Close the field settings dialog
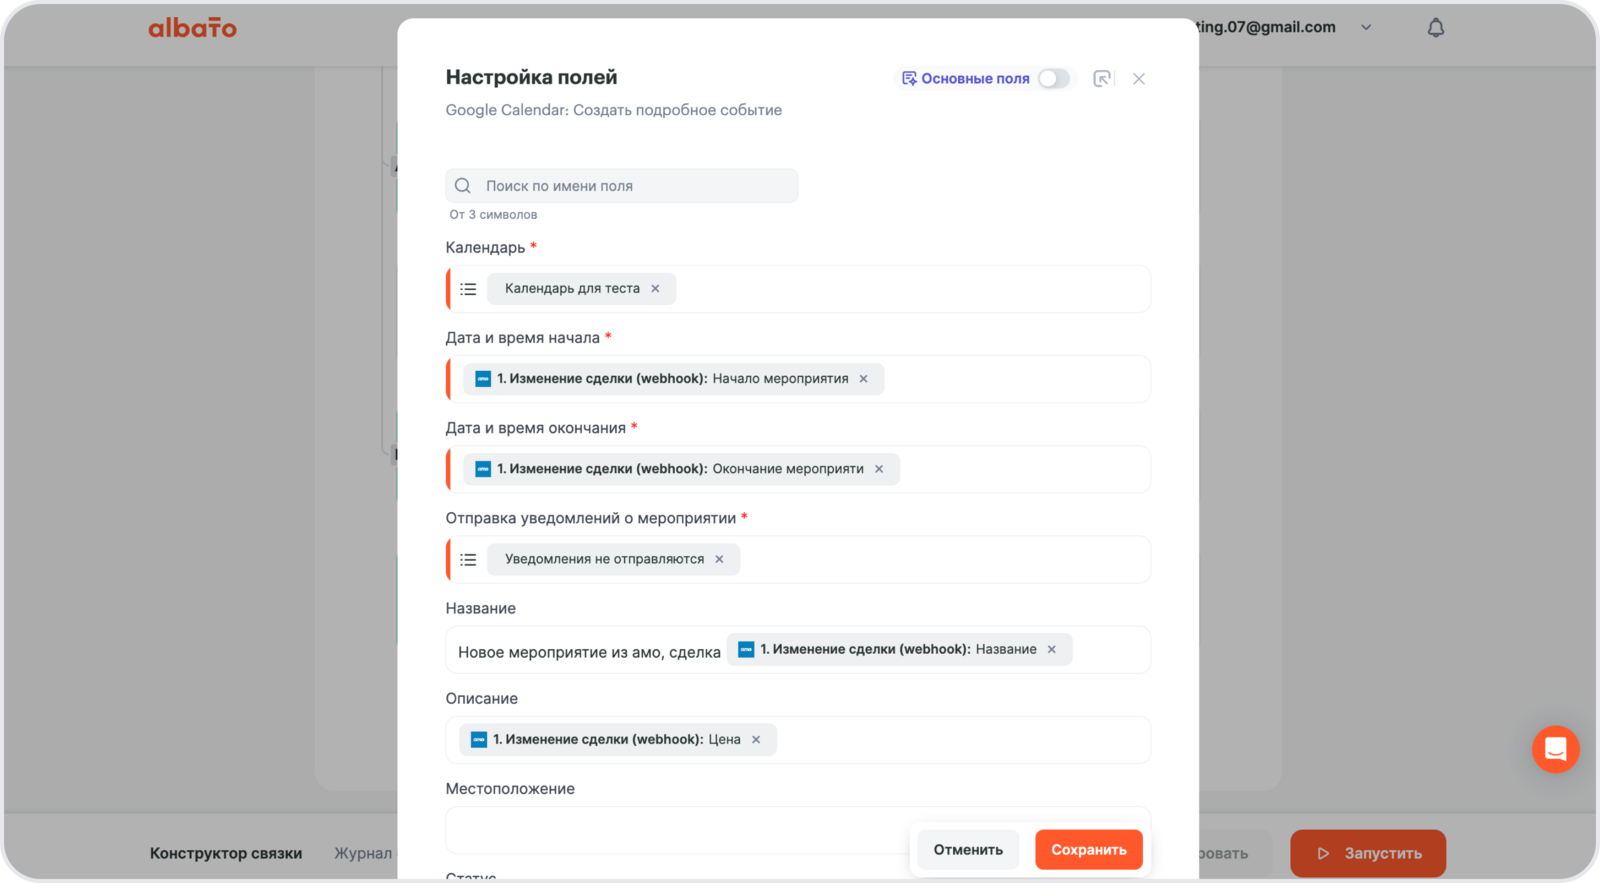 tap(1139, 79)
